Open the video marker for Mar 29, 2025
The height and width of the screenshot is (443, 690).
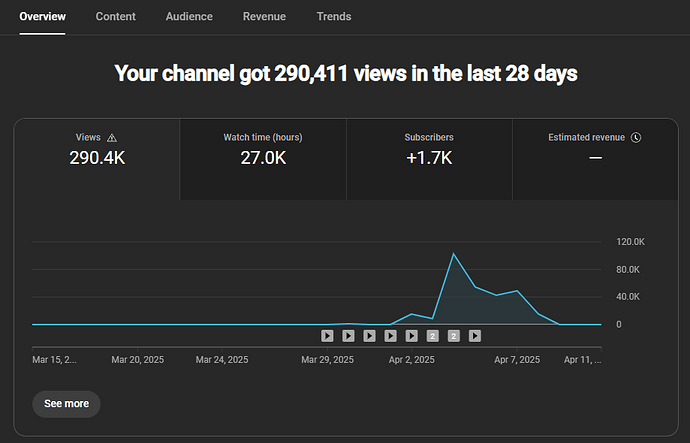tap(327, 336)
